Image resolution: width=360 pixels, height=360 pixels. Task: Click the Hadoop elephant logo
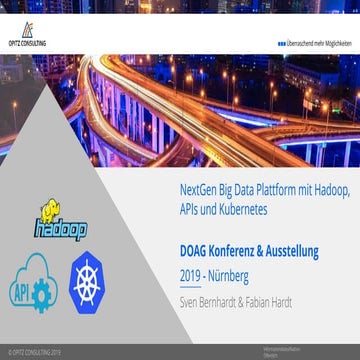pyautogui.click(x=61, y=220)
